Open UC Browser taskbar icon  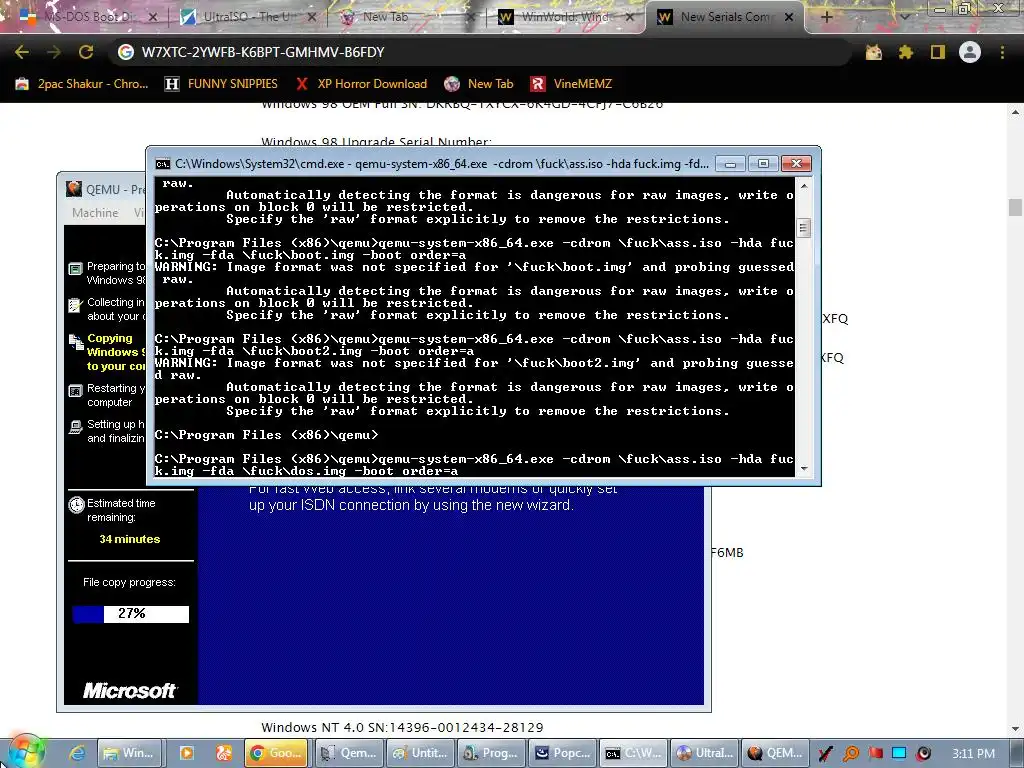[224, 753]
